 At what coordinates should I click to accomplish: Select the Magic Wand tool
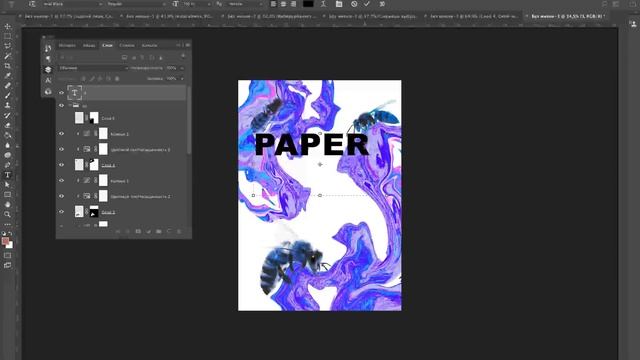pos(7,56)
